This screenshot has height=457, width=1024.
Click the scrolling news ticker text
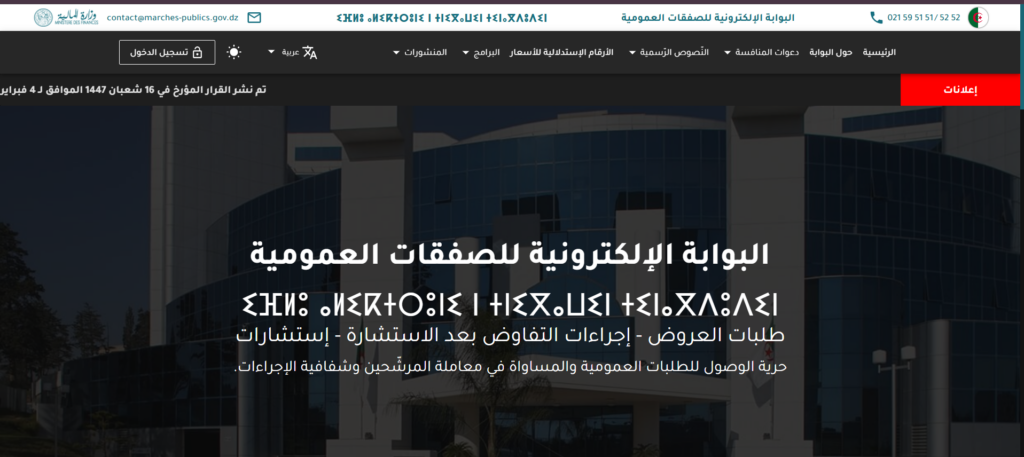[x=133, y=90]
